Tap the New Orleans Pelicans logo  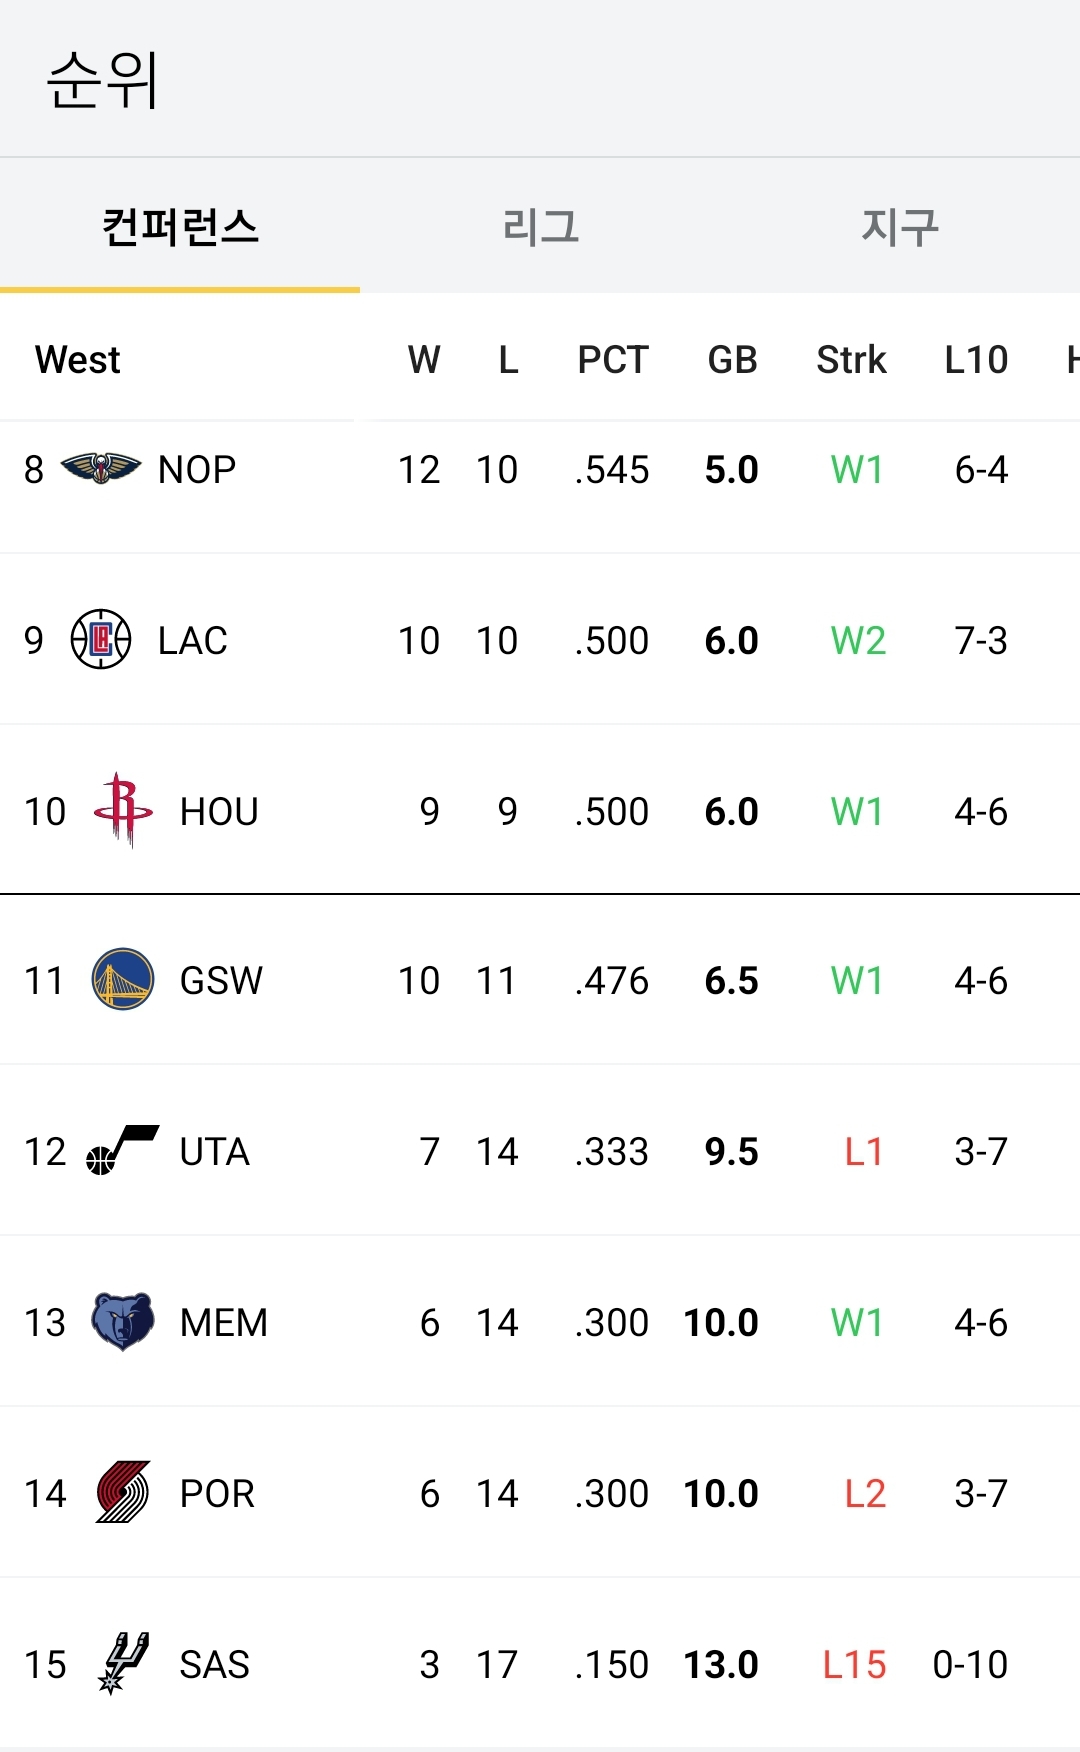point(100,468)
